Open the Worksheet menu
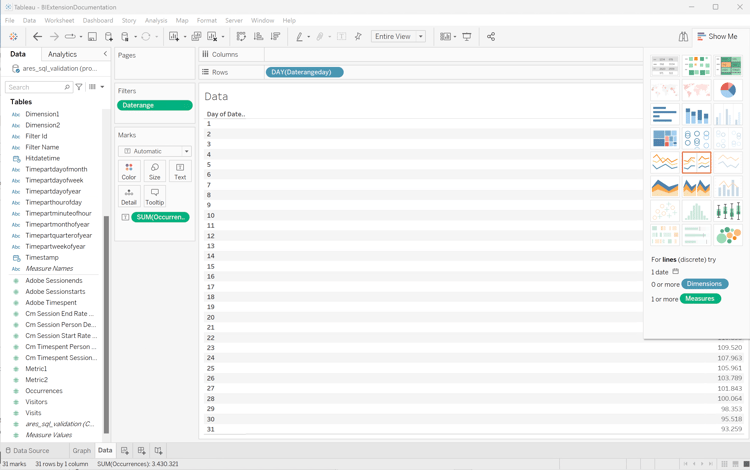This screenshot has width=750, height=470. [59, 21]
